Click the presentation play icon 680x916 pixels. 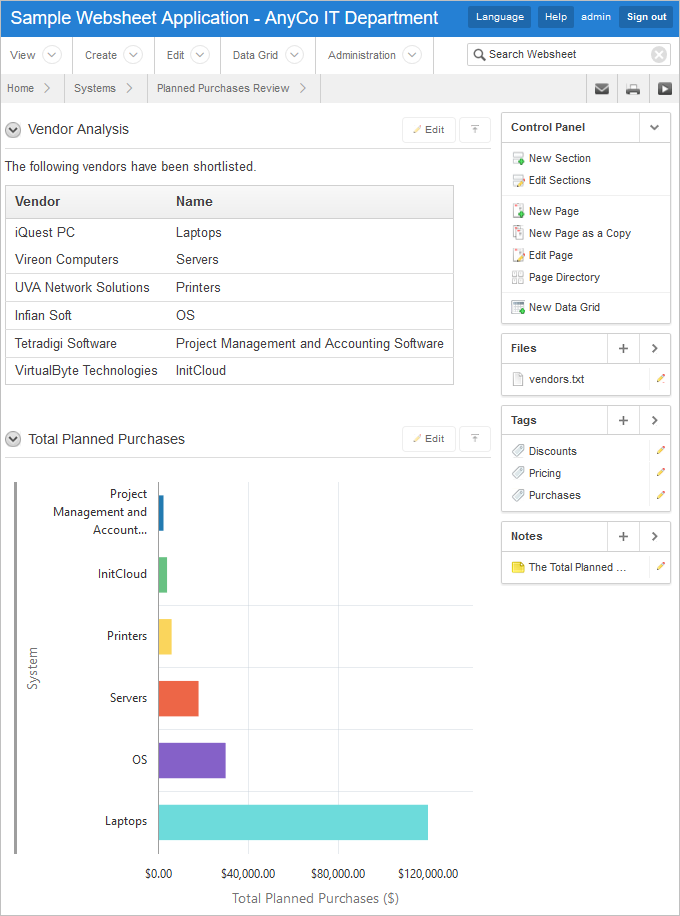664,89
